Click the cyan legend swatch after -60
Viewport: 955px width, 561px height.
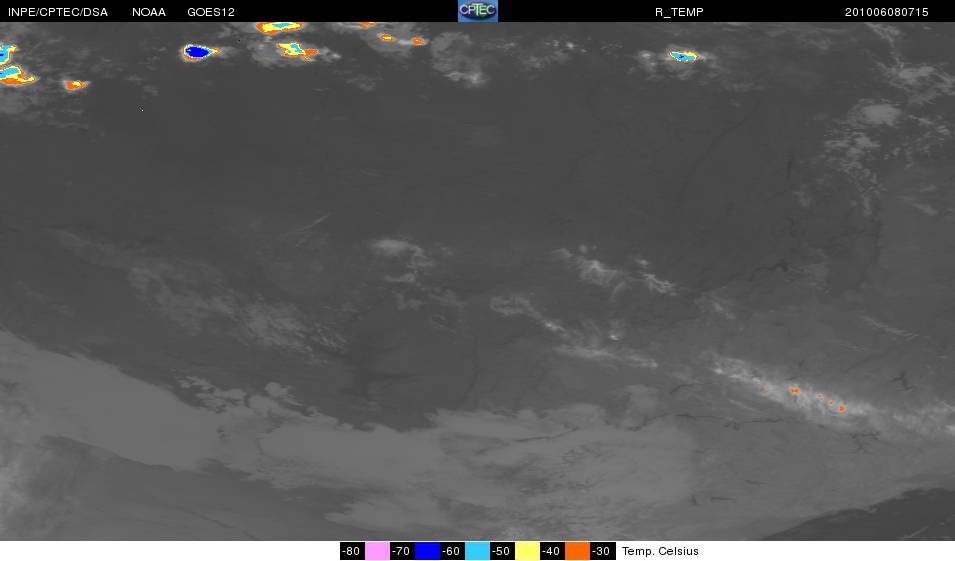pyautogui.click(x=477, y=551)
